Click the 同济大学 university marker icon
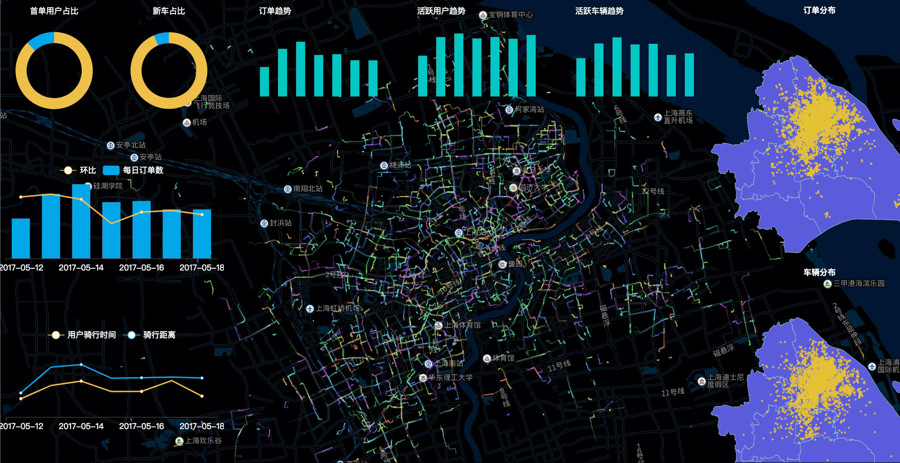The image size is (900, 463). pos(512,188)
